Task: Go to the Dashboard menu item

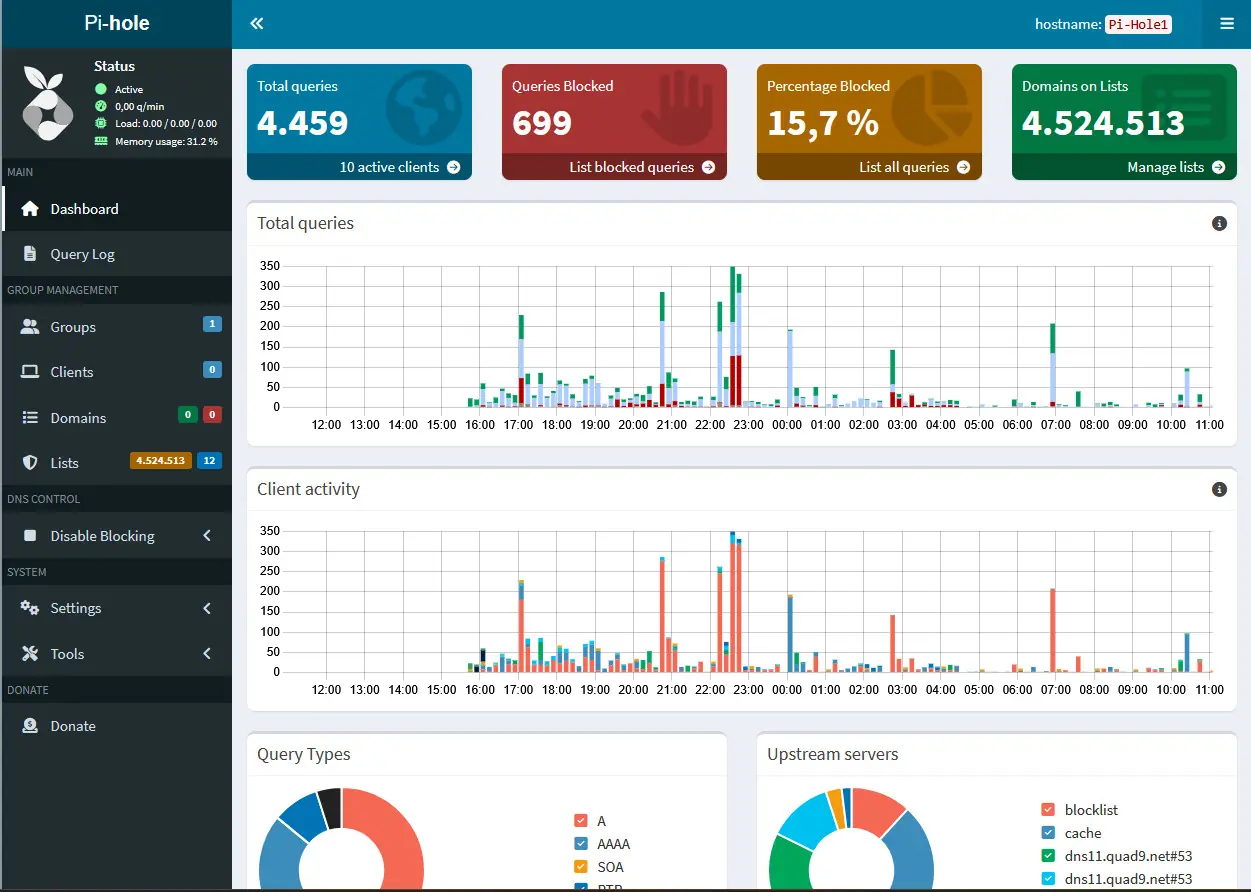Action: [117, 209]
